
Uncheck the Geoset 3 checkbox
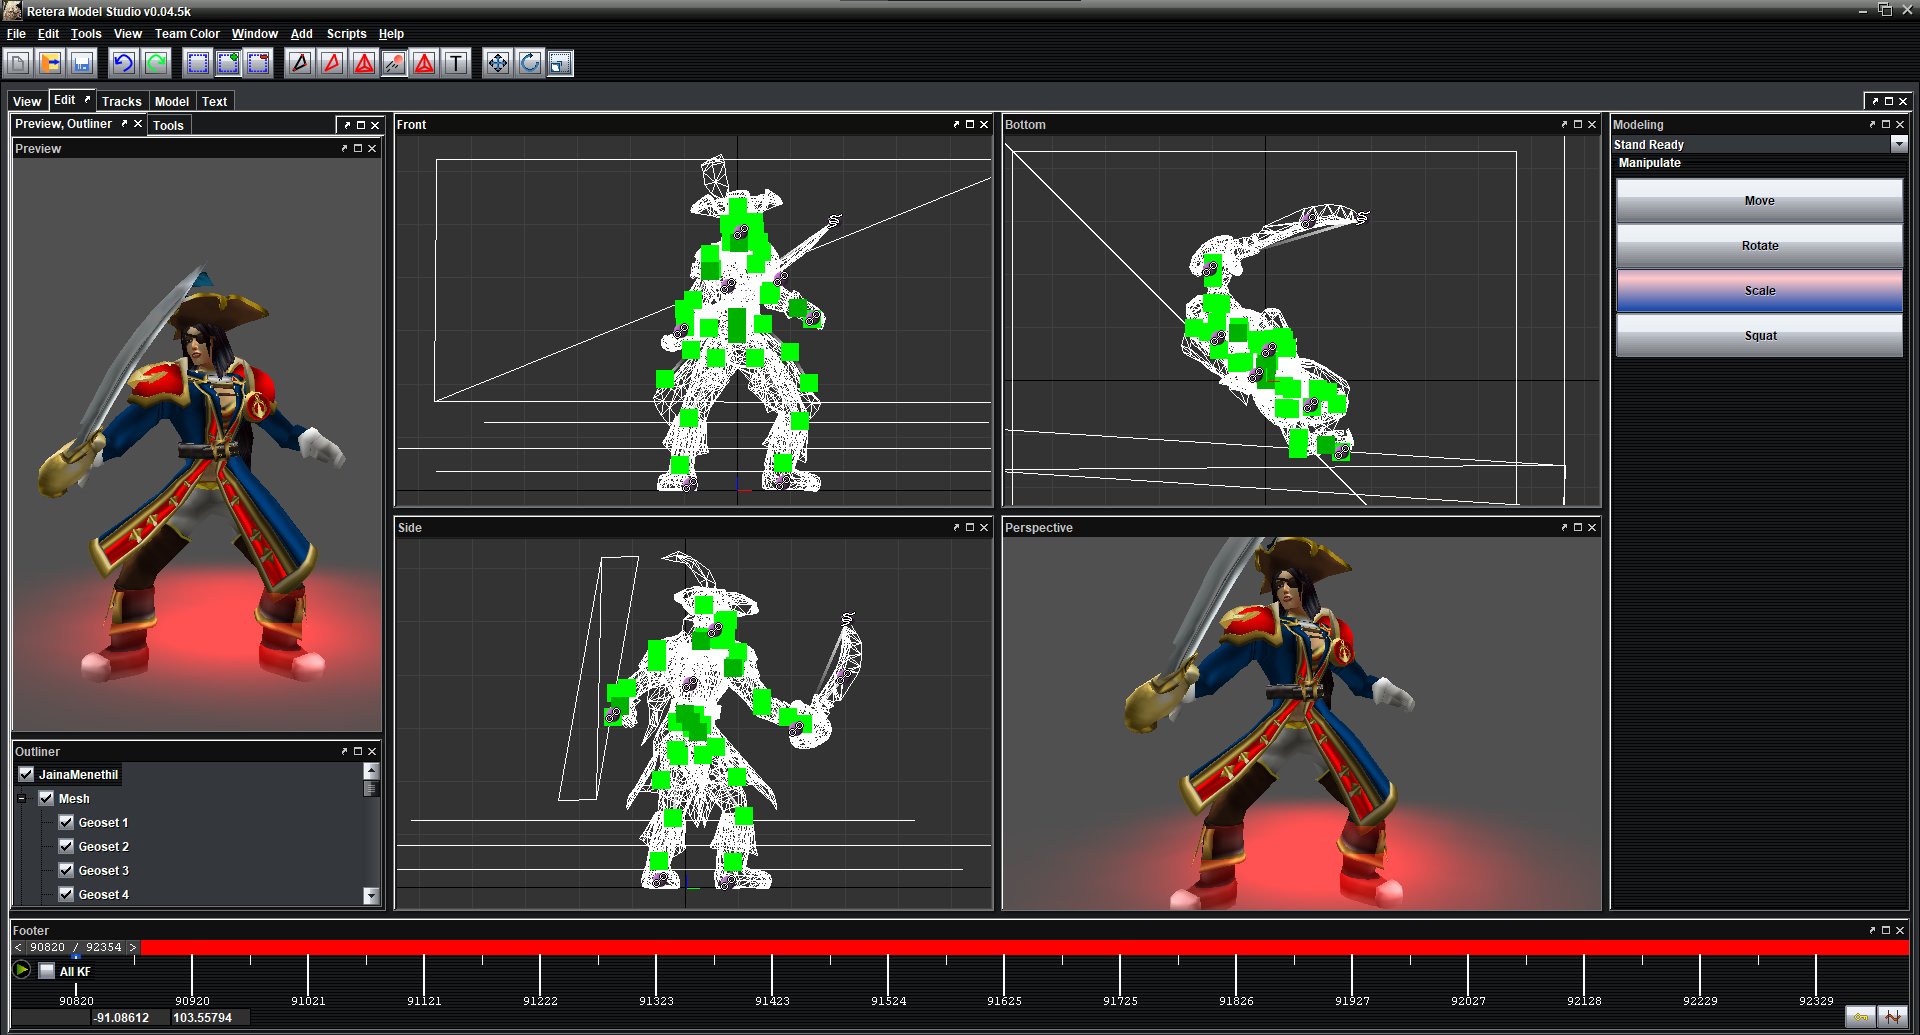tap(66, 870)
